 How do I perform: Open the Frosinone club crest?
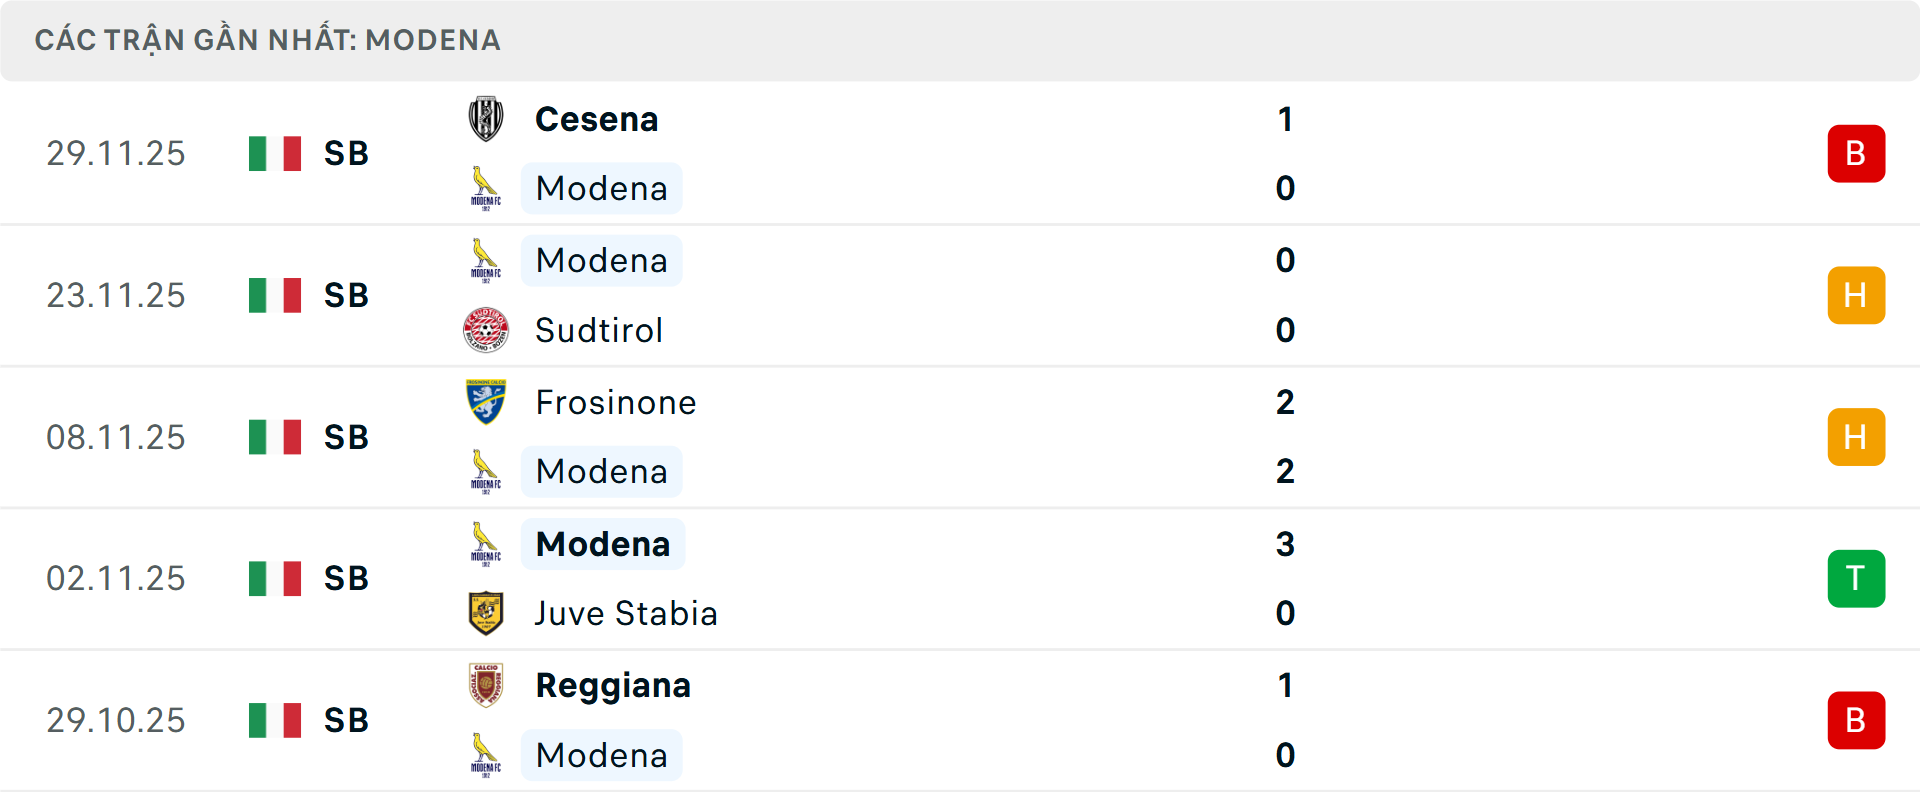tap(486, 402)
